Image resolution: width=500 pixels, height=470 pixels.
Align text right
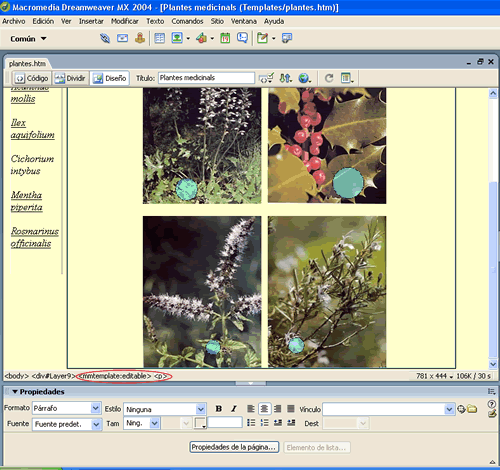coord(277,409)
